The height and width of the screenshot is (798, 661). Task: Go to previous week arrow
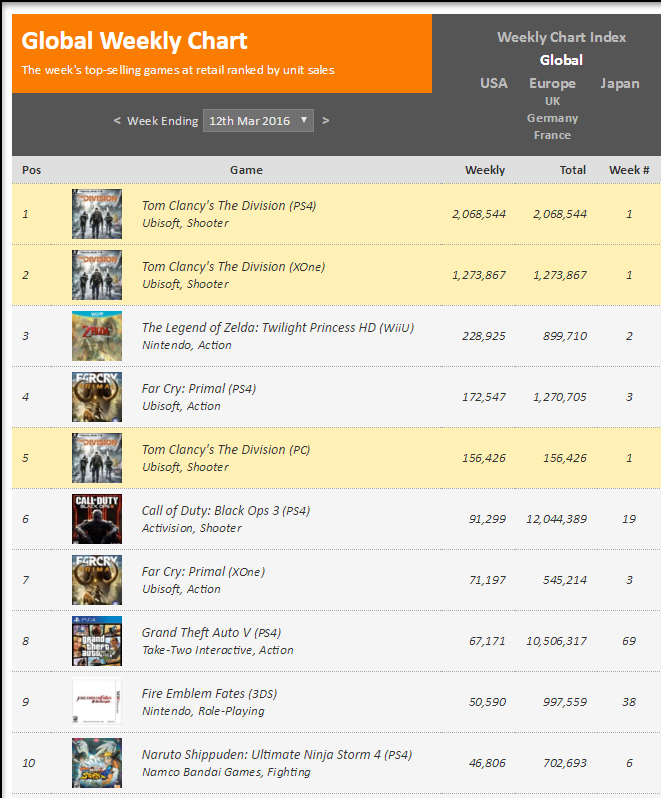117,121
